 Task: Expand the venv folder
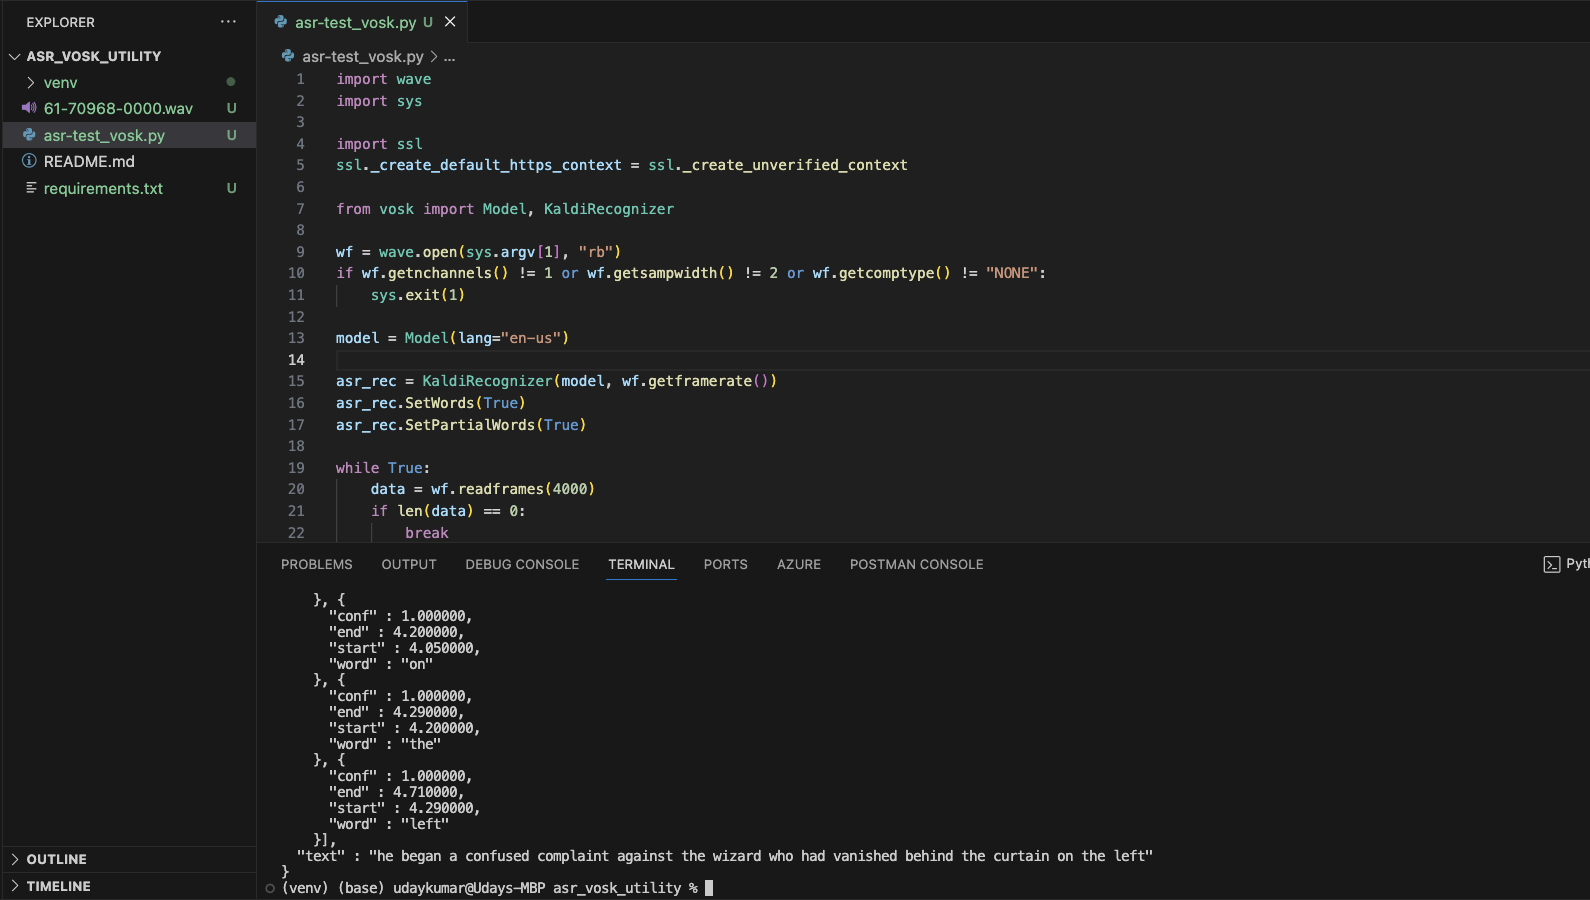31,82
